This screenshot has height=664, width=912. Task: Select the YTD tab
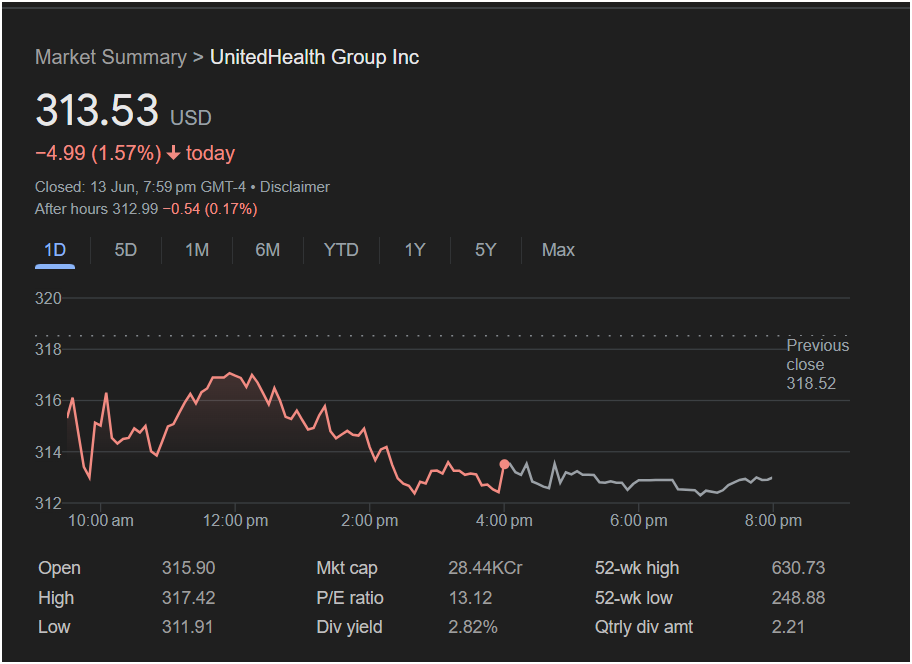[341, 250]
